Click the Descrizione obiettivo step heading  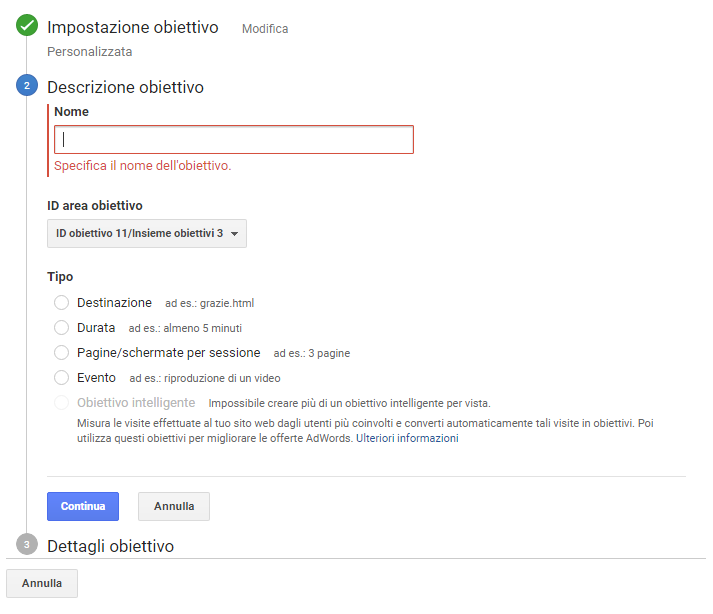(x=126, y=87)
